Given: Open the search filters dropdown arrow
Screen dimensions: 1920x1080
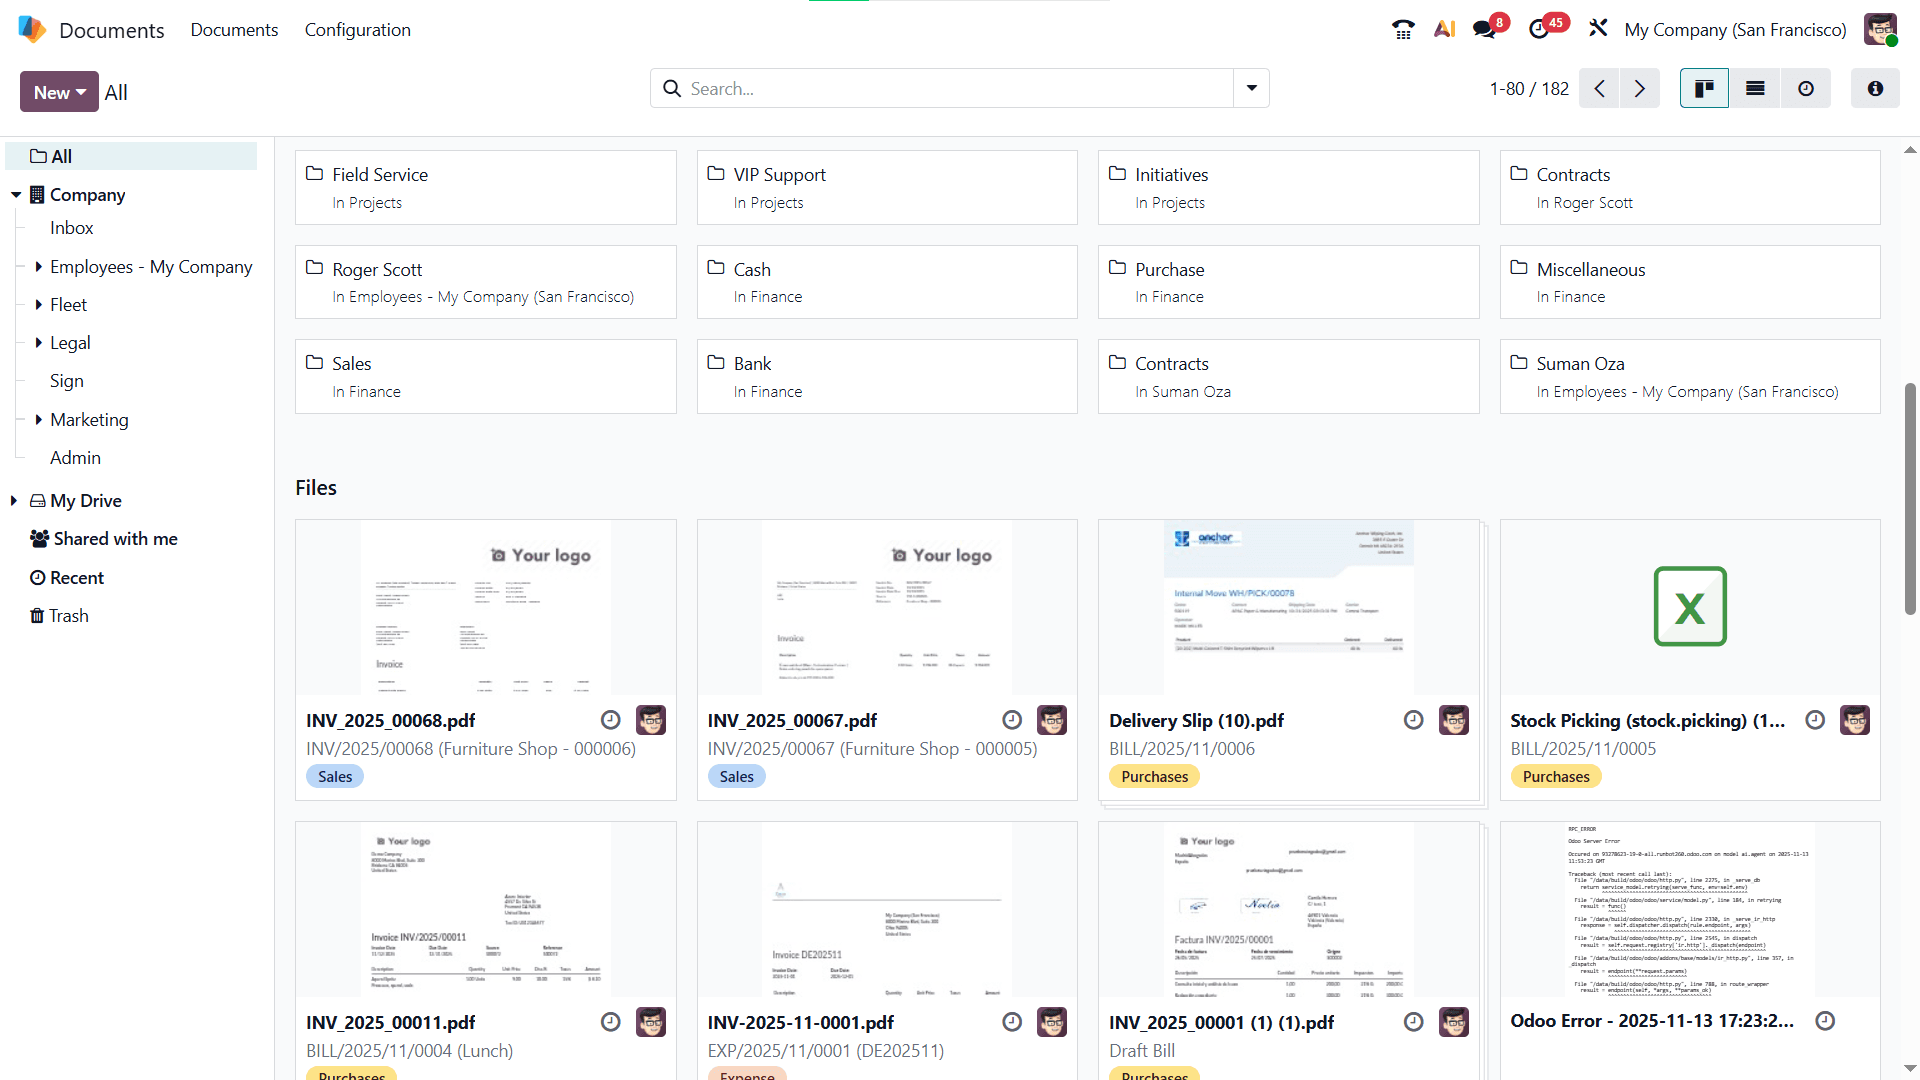Looking at the screenshot, I should tap(1250, 88).
